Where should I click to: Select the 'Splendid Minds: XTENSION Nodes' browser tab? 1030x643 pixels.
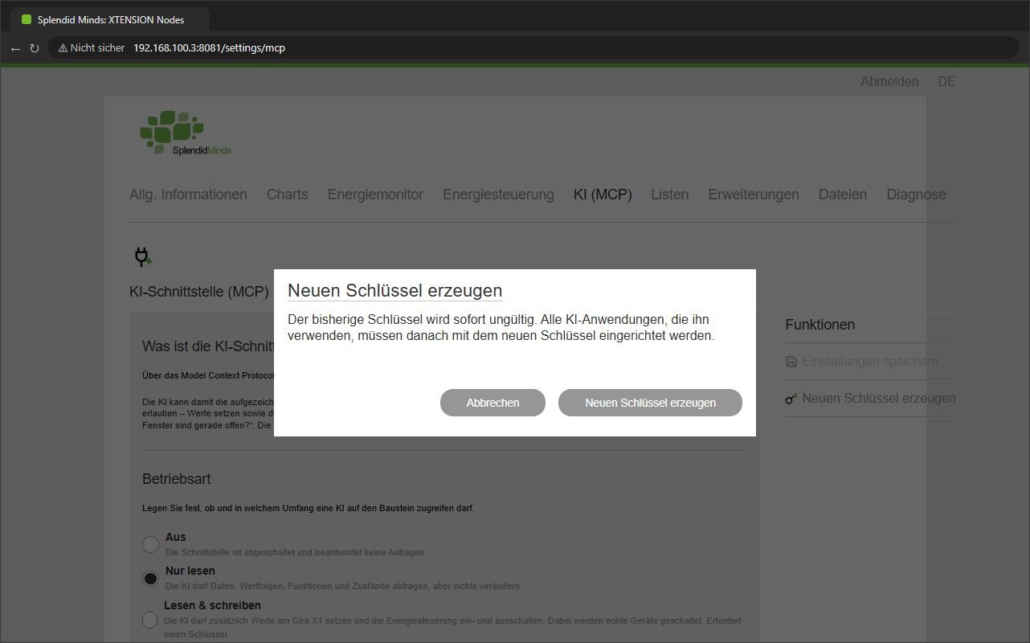pyautogui.click(x=110, y=20)
